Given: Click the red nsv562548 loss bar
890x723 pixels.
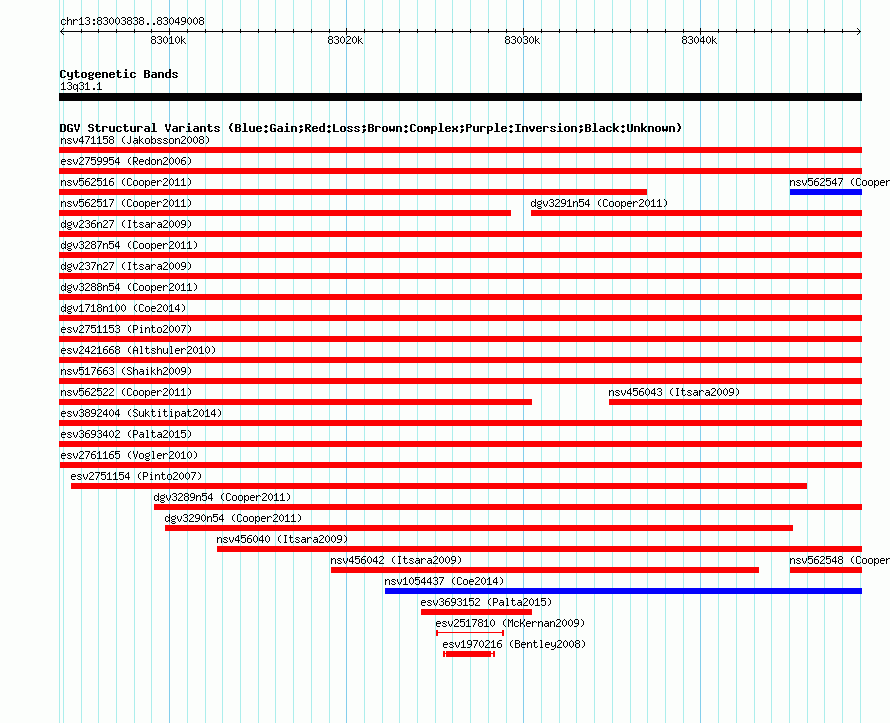Looking at the screenshot, I should (825, 570).
